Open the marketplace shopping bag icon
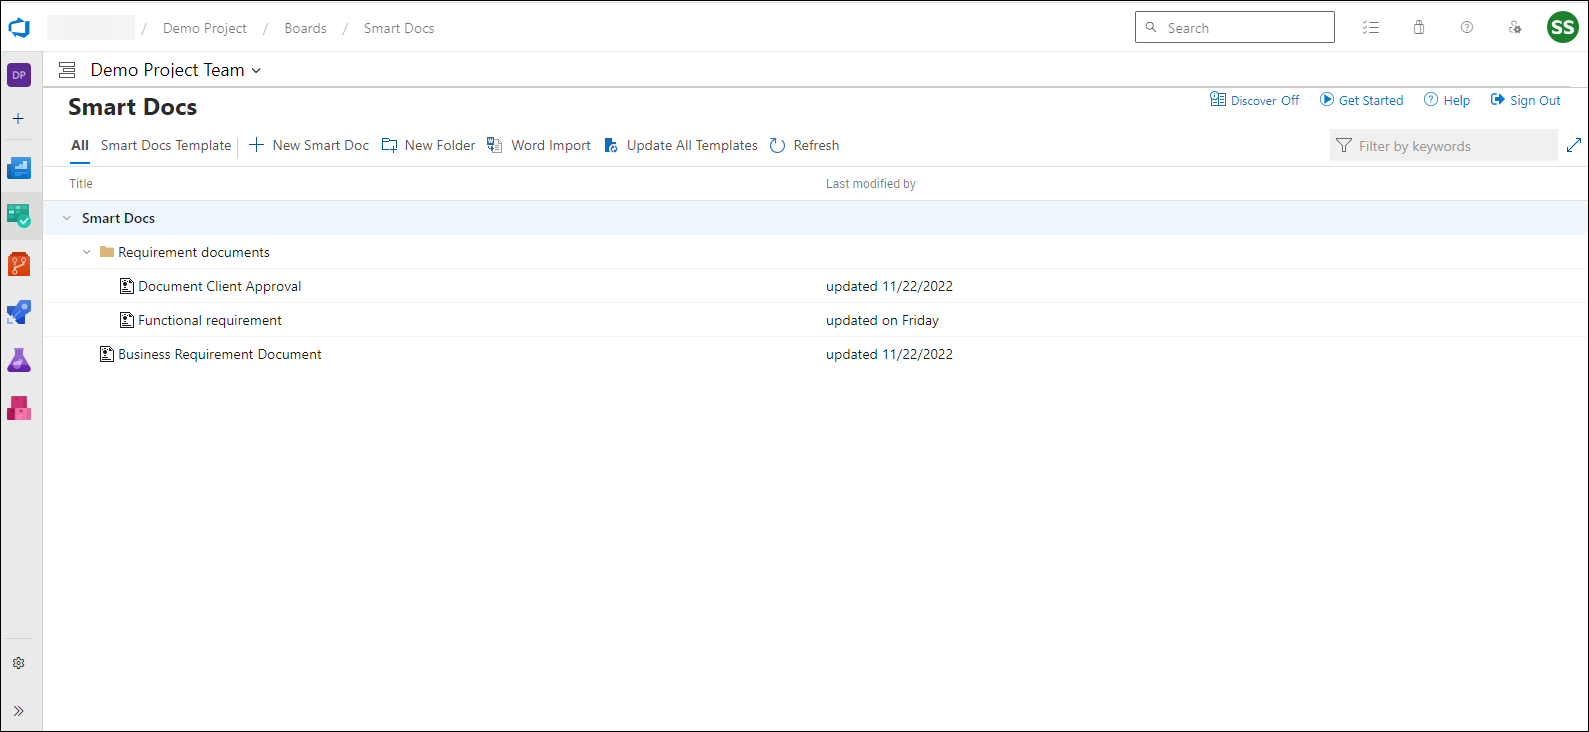 (x=1418, y=28)
